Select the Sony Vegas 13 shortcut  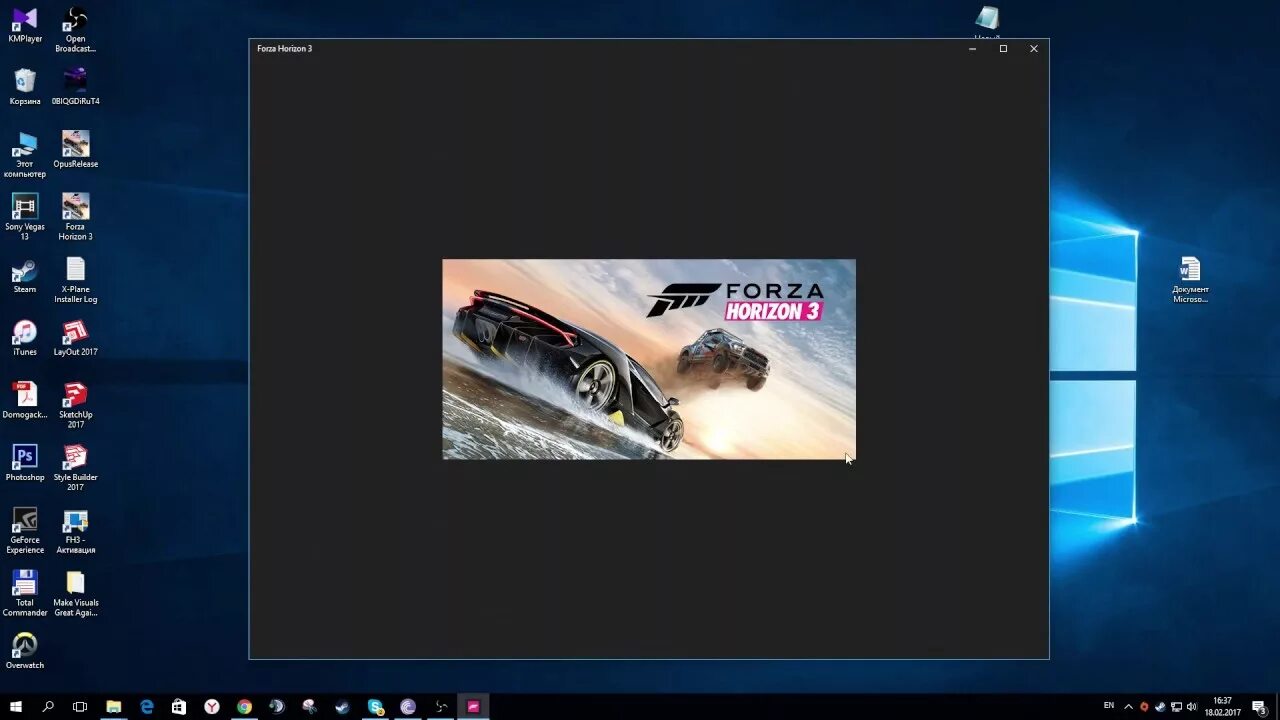25,217
